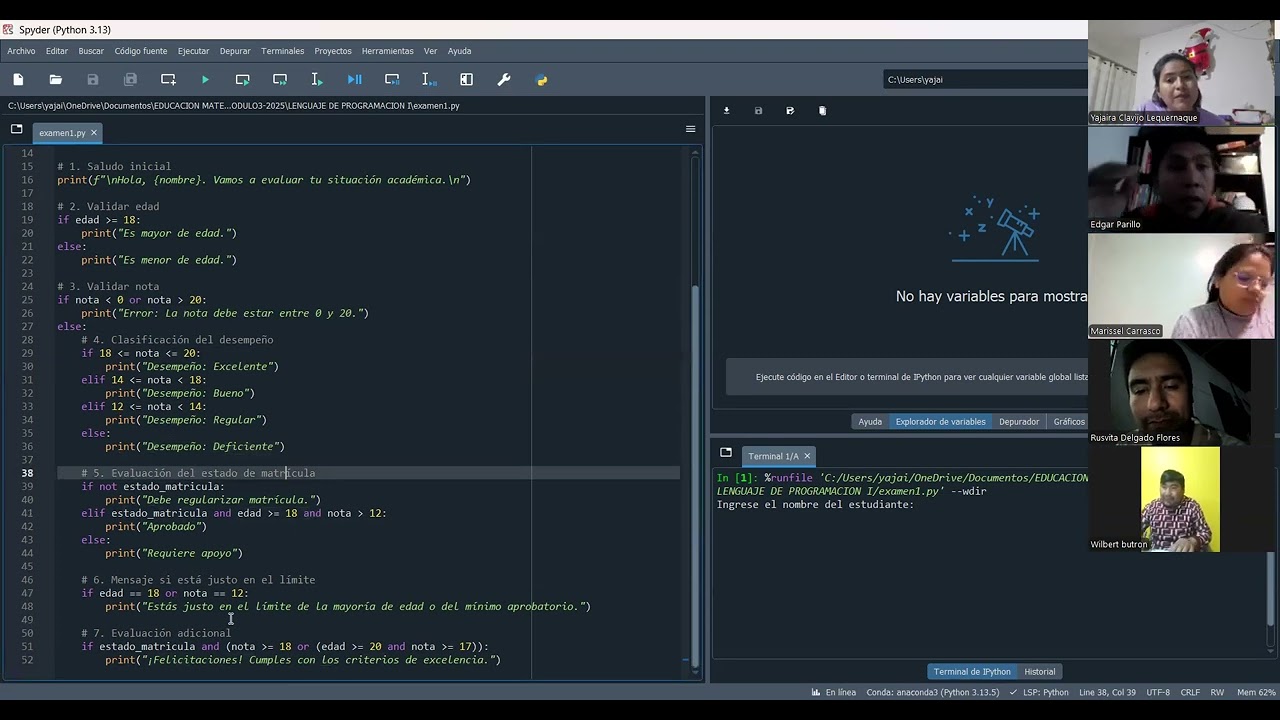Image resolution: width=1280 pixels, height=720 pixels.
Task: Open Ejecutar menu
Action: click(194, 51)
